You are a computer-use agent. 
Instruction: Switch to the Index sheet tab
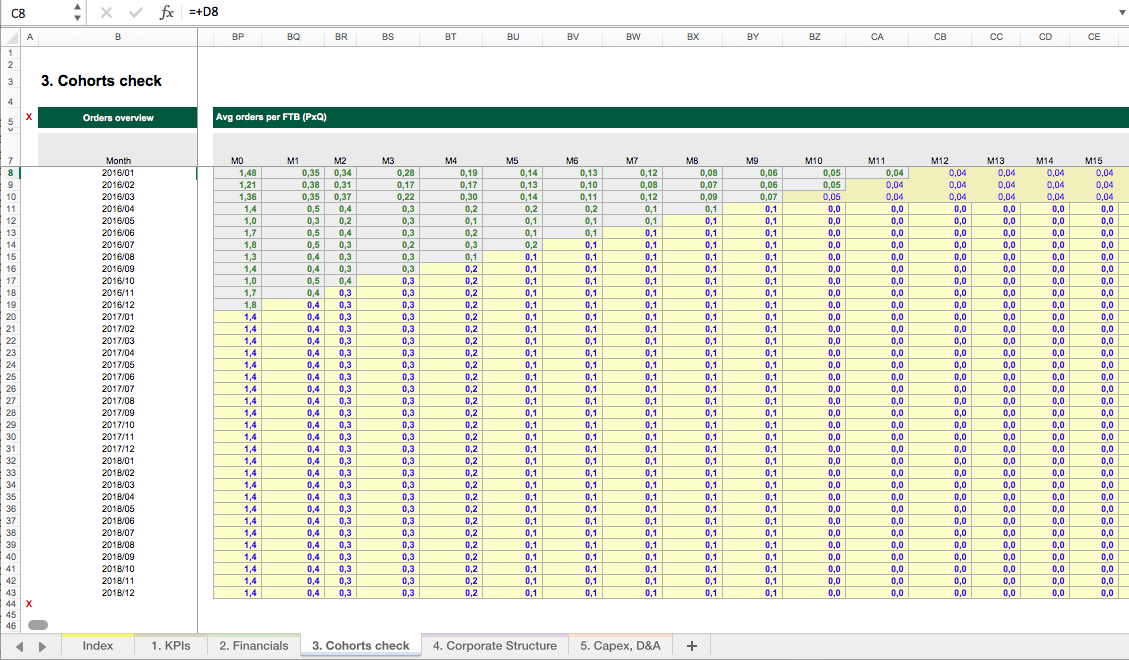click(x=98, y=646)
